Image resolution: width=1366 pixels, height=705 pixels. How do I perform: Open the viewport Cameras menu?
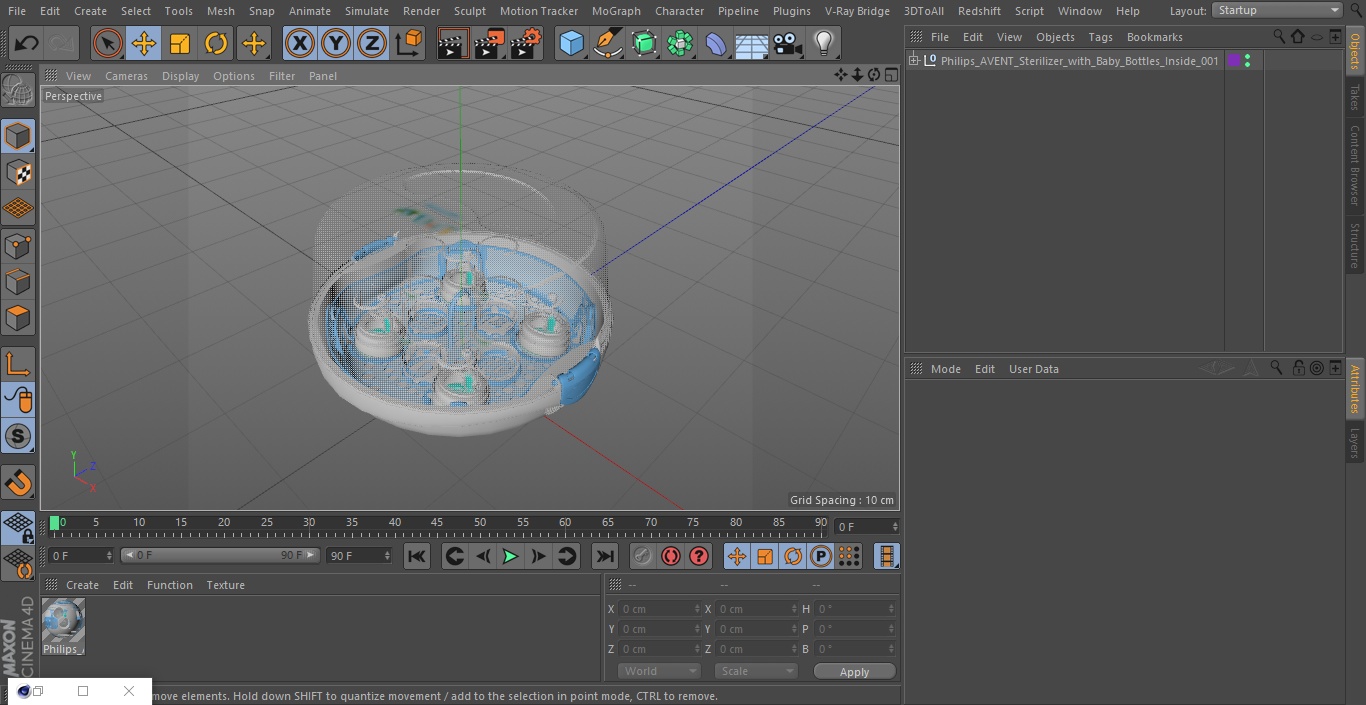click(126, 76)
